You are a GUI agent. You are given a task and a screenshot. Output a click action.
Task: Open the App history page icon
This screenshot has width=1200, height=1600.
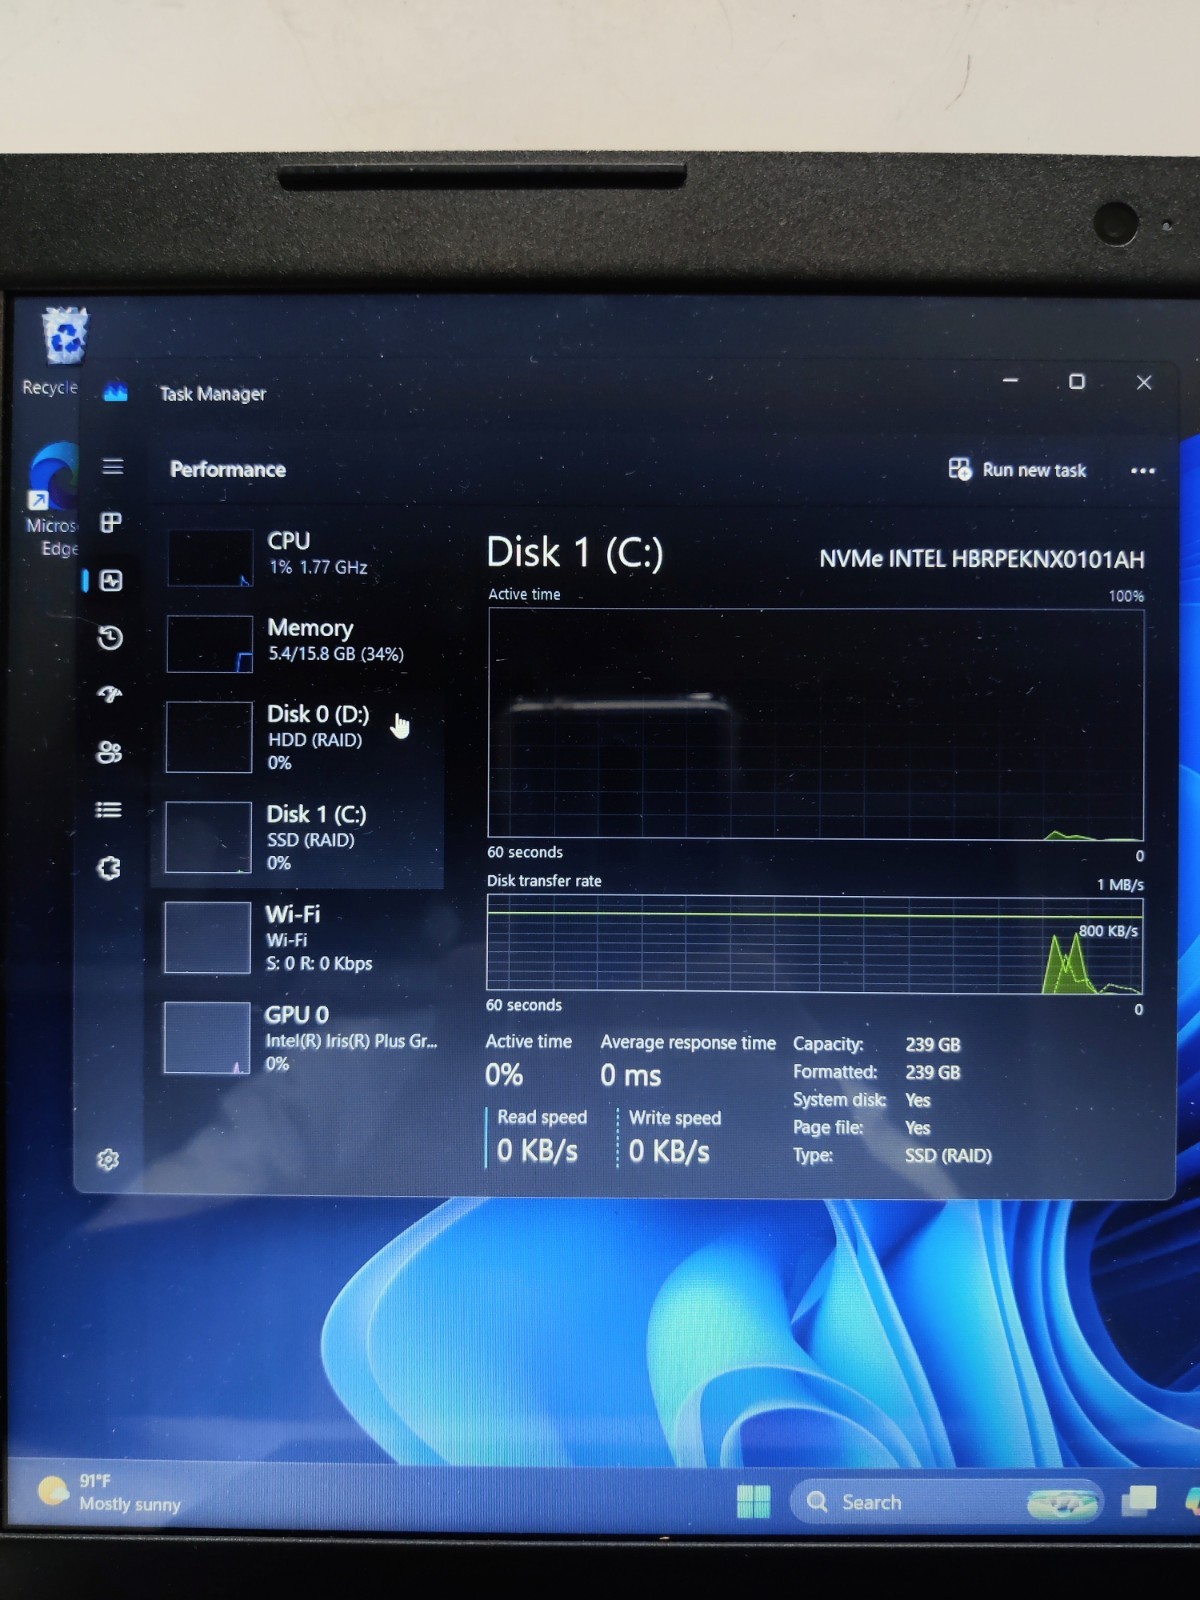[x=110, y=638]
